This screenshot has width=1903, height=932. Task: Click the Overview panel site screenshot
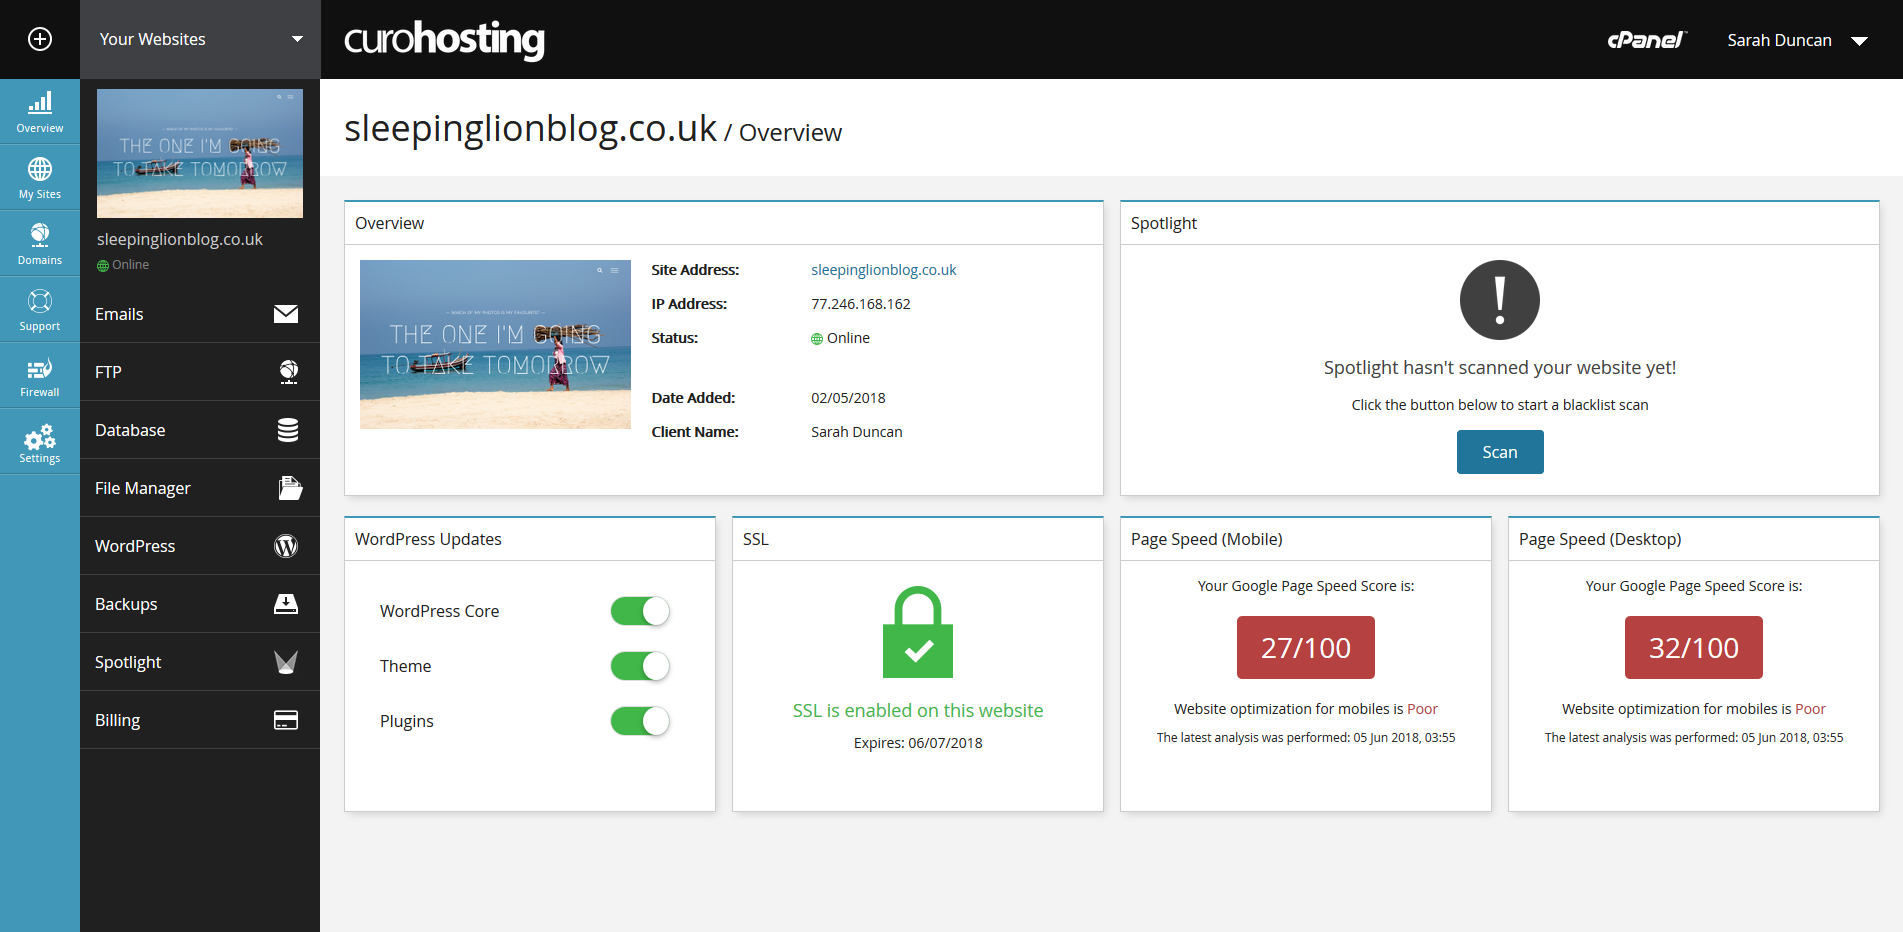[x=495, y=344]
